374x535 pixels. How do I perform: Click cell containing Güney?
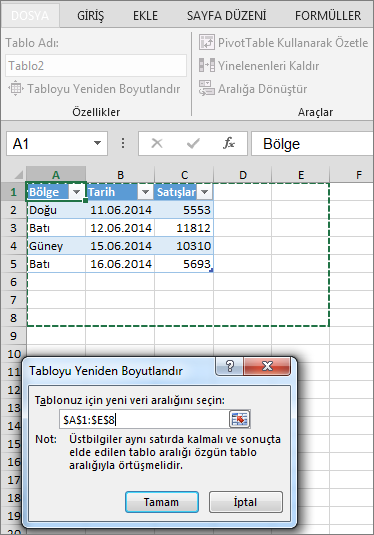click(56, 246)
